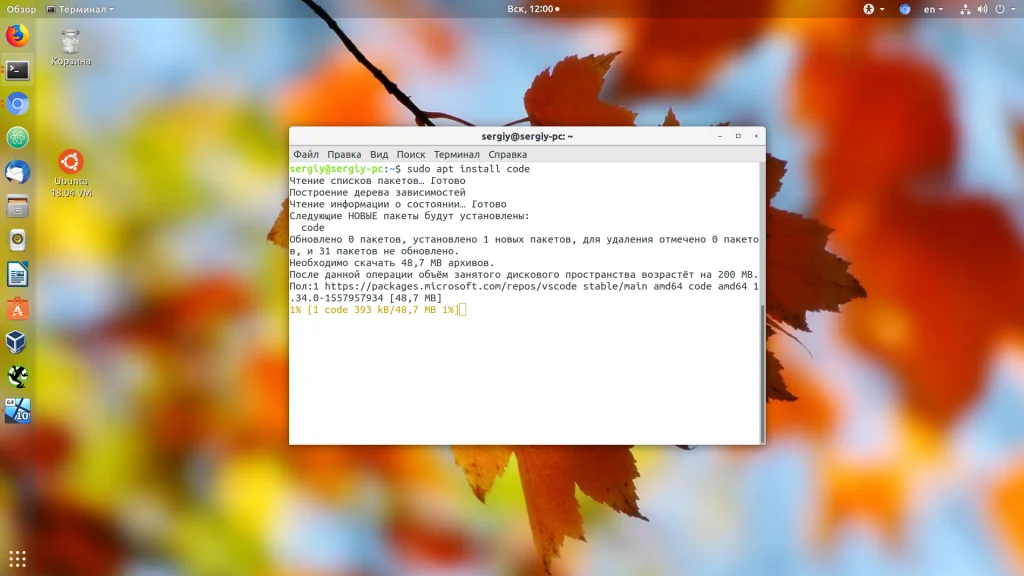Open Ubuntu Software orange bag icon
The image size is (1024, 576).
tap(17, 308)
